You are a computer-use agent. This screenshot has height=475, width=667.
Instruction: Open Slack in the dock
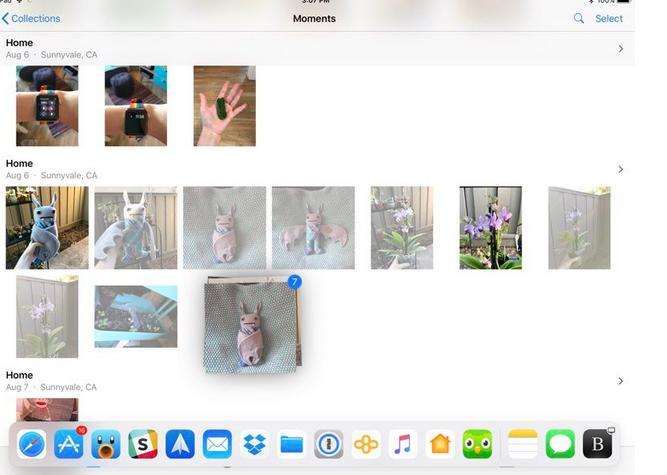[x=143, y=444]
